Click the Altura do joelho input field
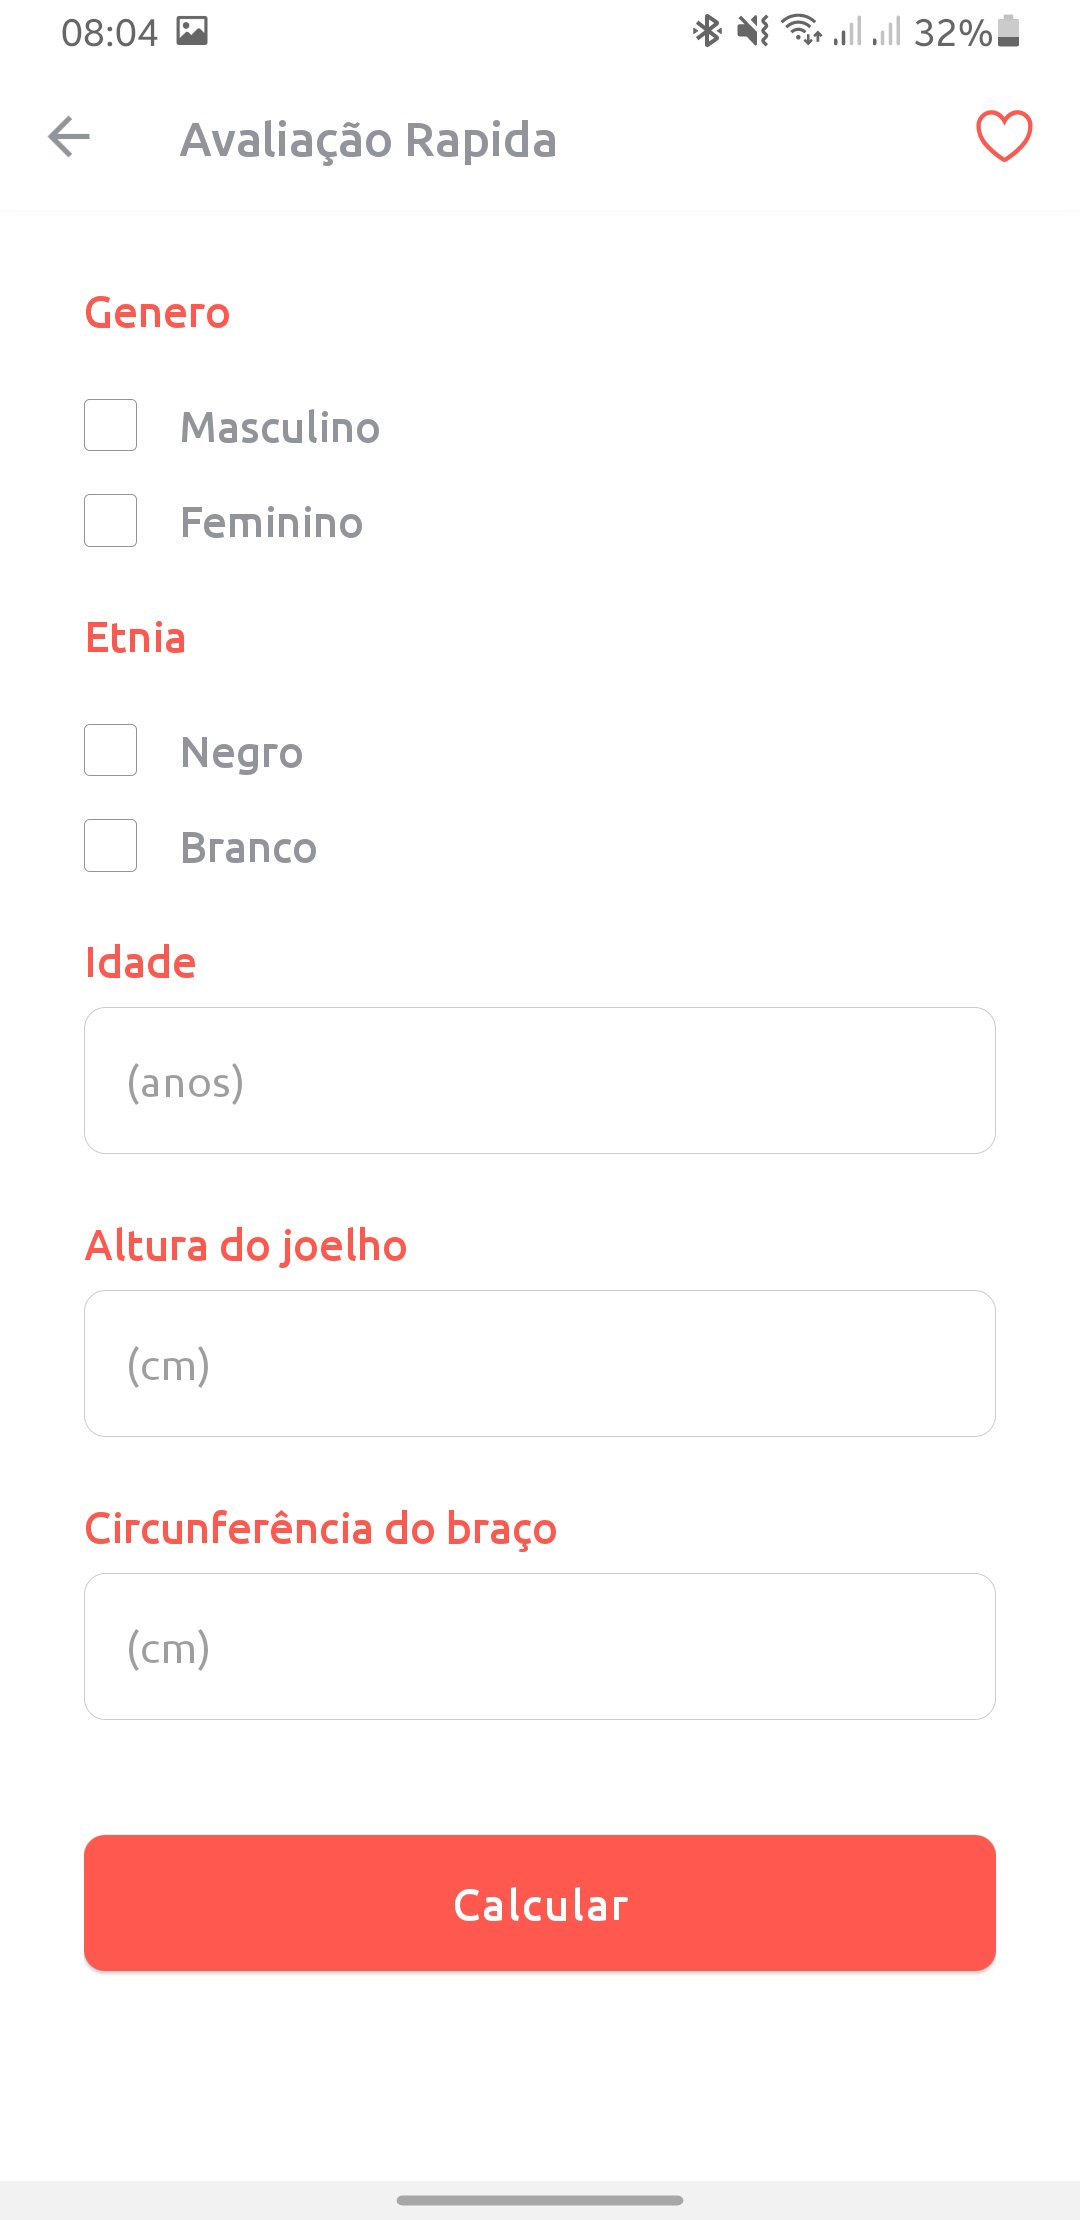The width and height of the screenshot is (1080, 2220). click(x=540, y=1363)
